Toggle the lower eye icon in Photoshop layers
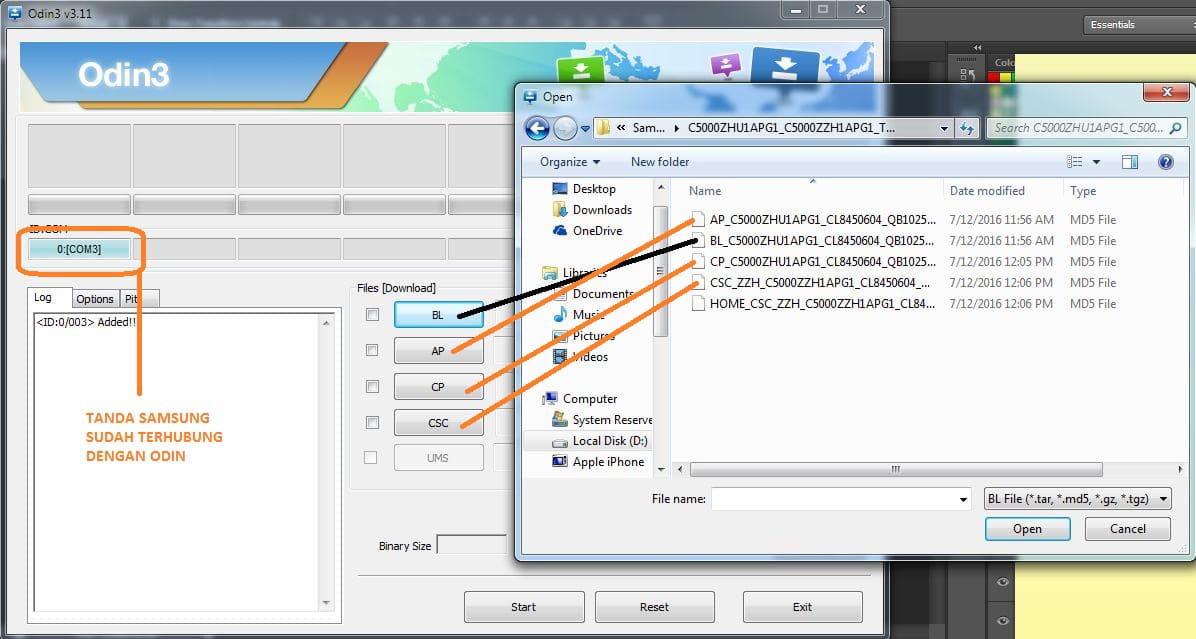The height and width of the screenshot is (639, 1196). point(1002,621)
